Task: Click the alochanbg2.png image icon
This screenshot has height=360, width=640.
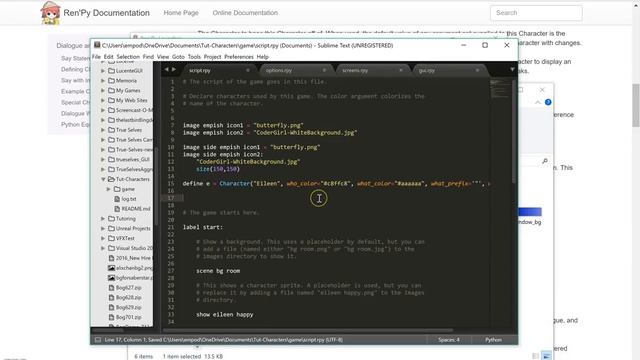Action: tap(111, 268)
